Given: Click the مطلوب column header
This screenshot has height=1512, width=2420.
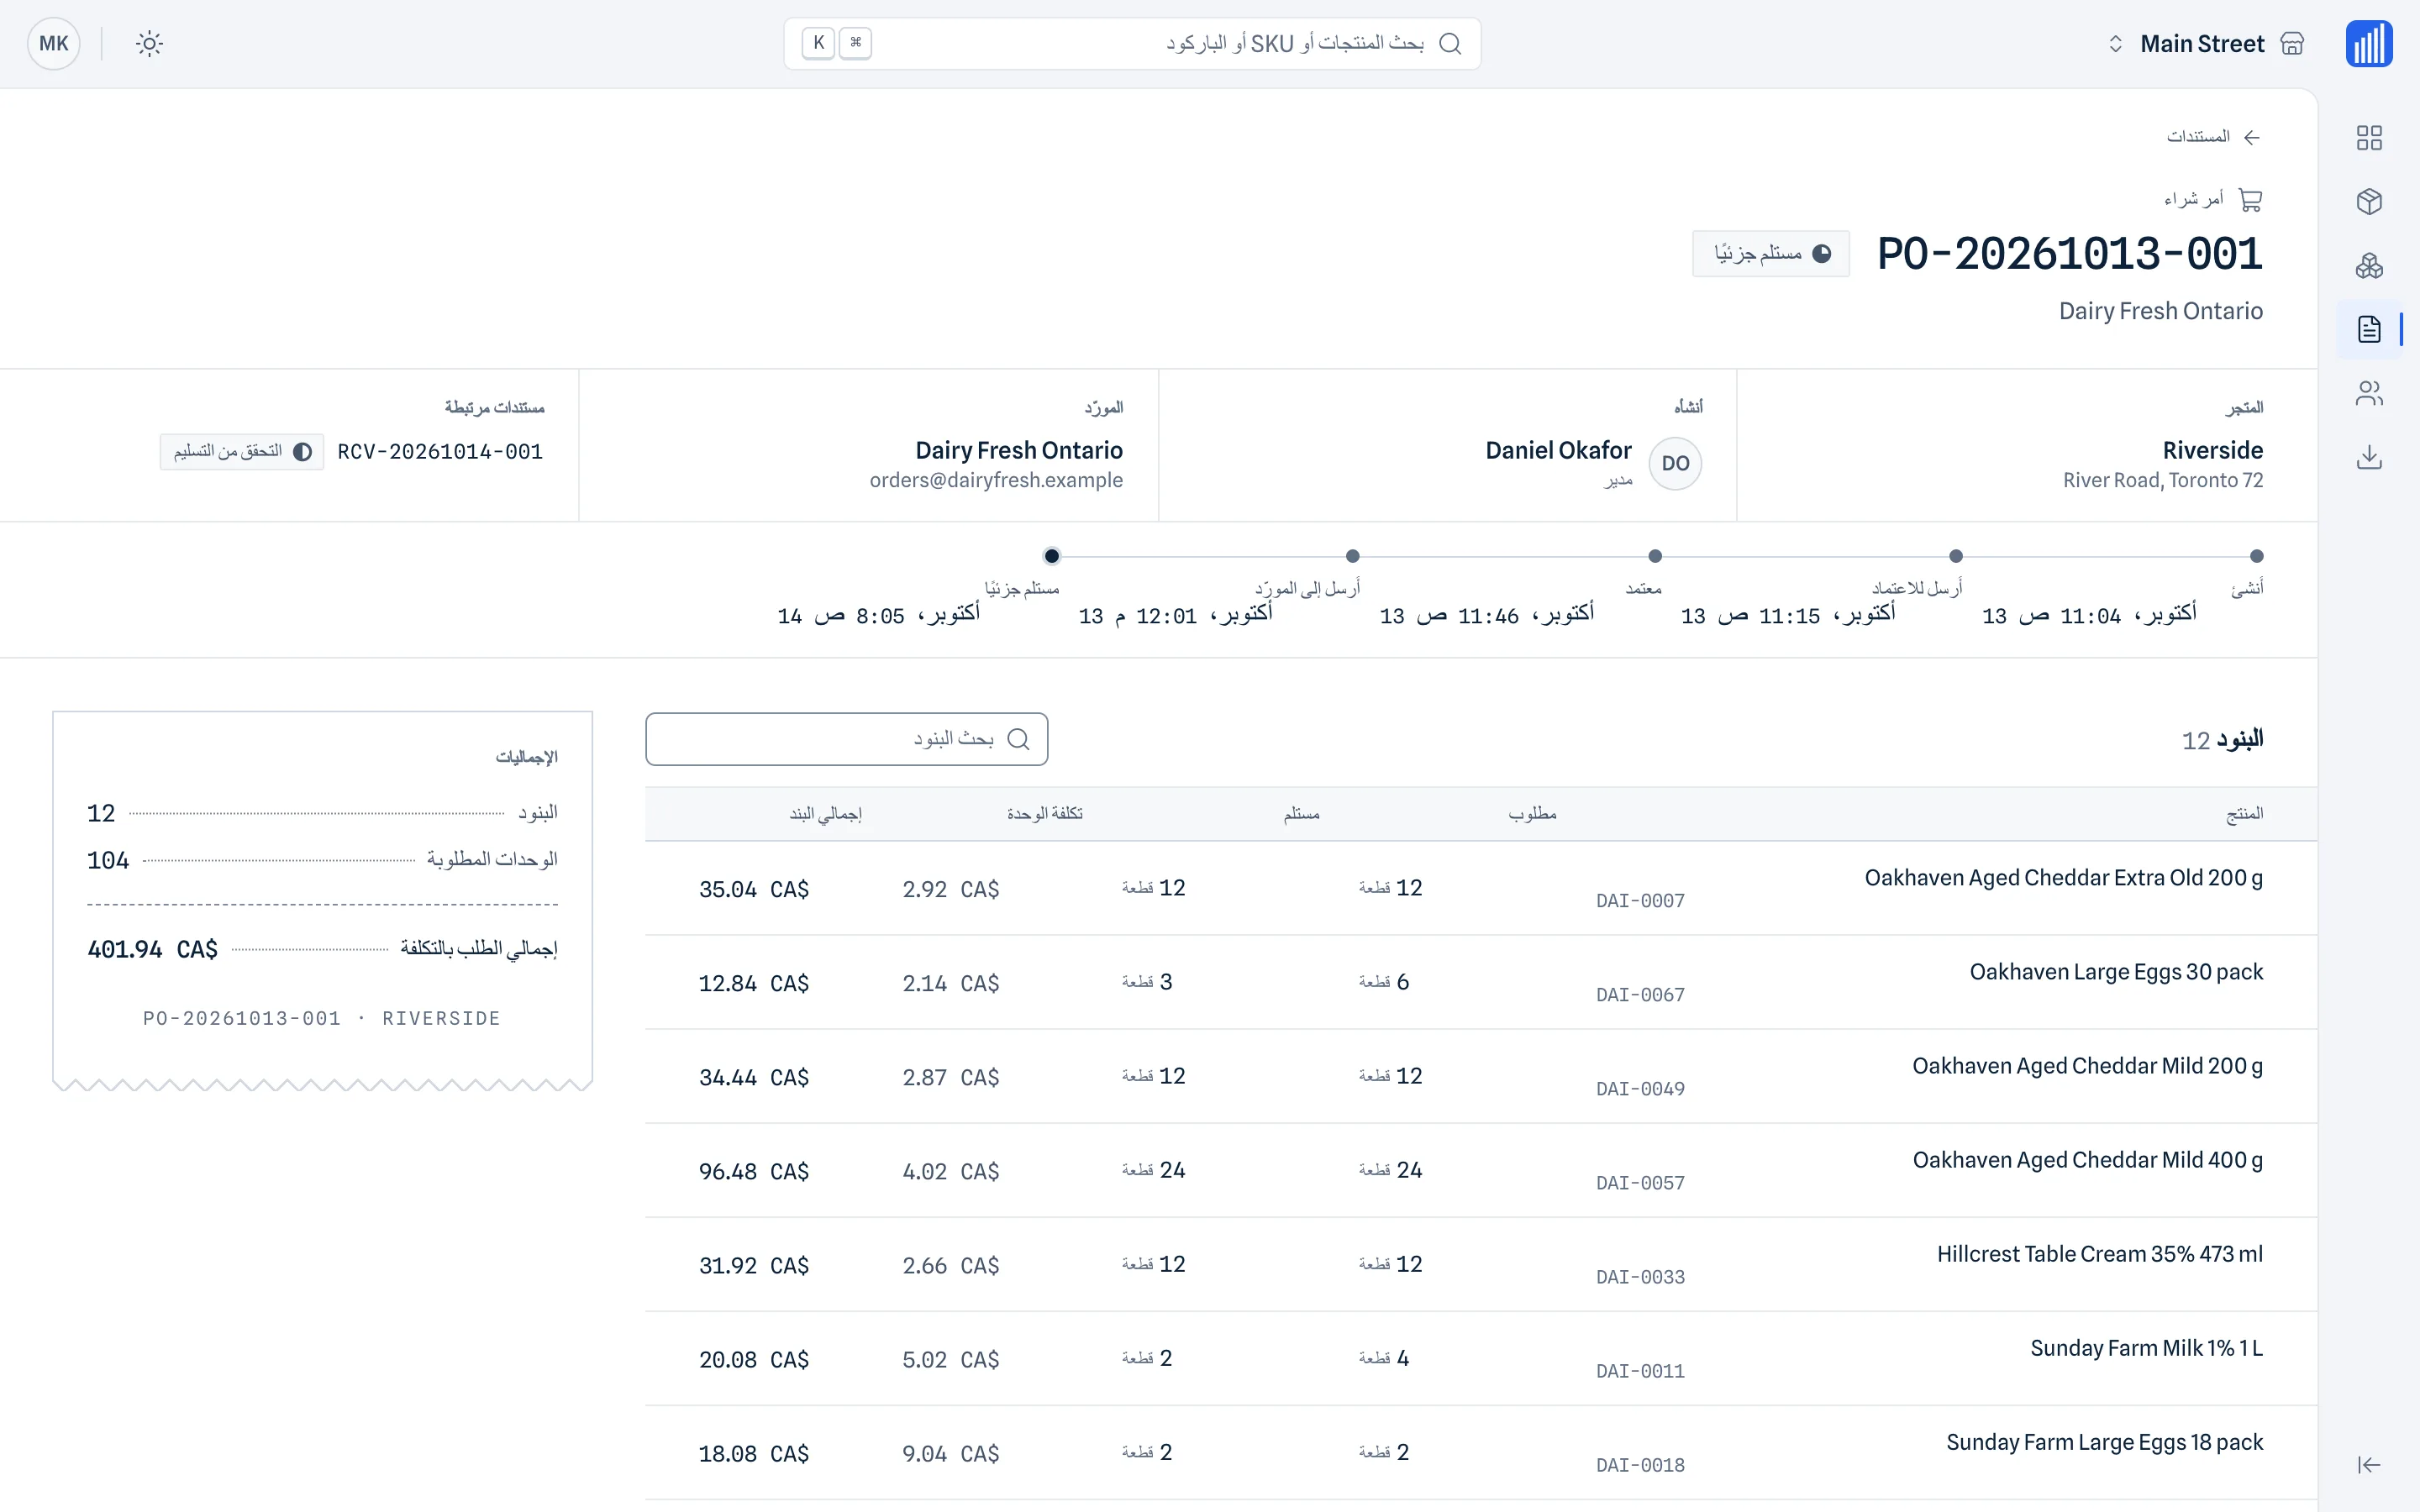Looking at the screenshot, I should 1532,814.
